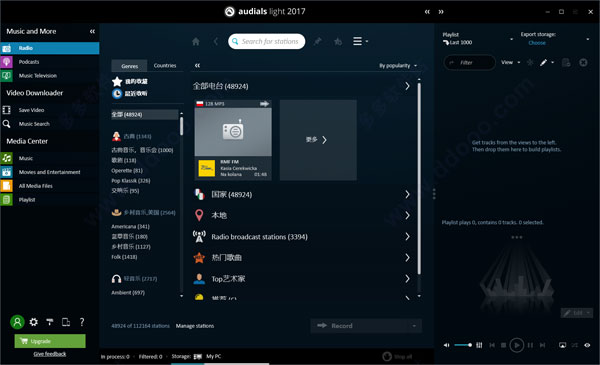Select the Pop Klassik (326) genre
The width and height of the screenshot is (600, 365).
tap(130, 181)
